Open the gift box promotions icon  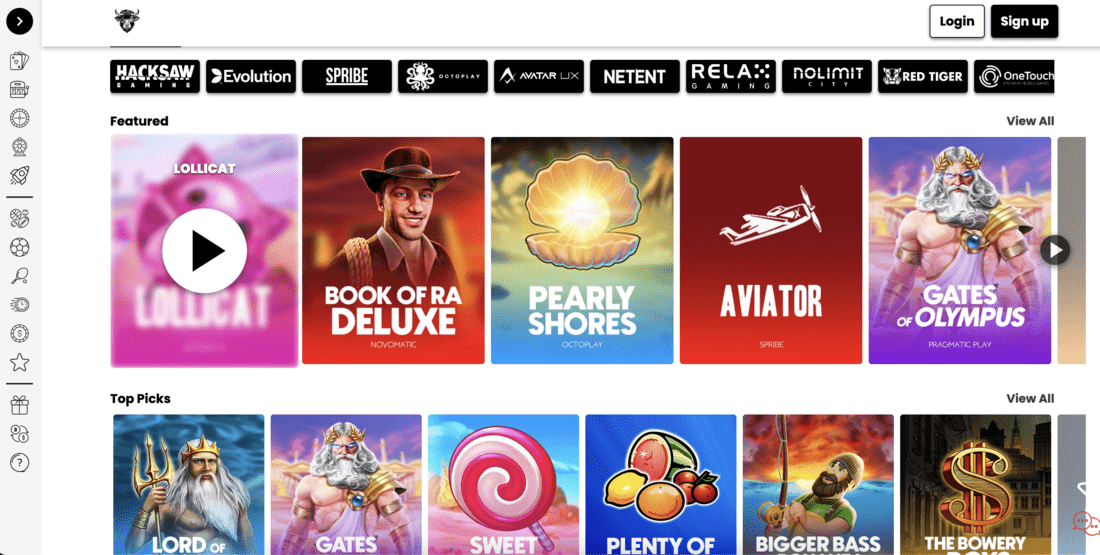point(20,405)
